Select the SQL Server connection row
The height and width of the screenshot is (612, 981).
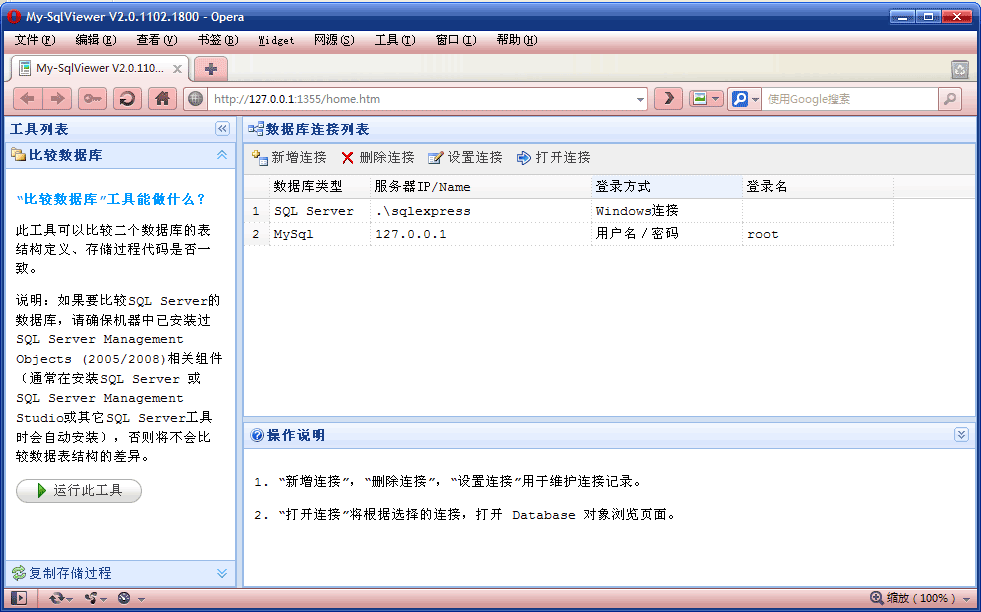pos(569,211)
